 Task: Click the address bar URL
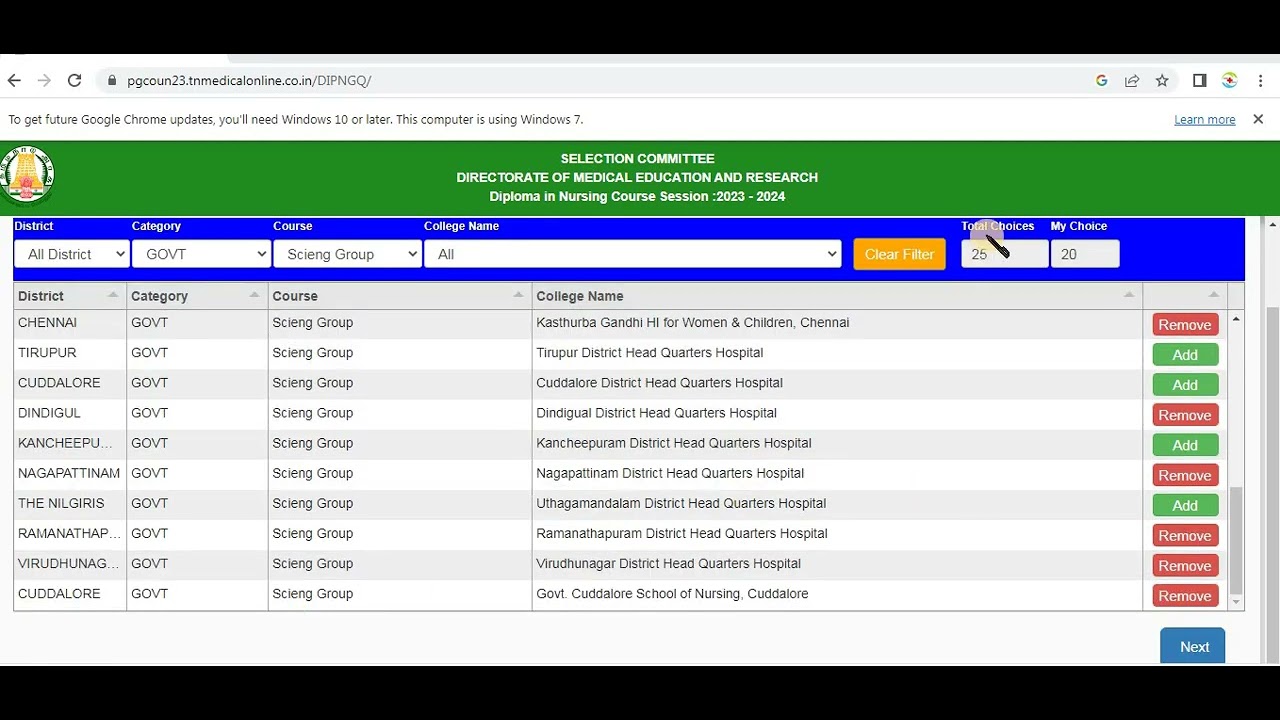point(249,81)
